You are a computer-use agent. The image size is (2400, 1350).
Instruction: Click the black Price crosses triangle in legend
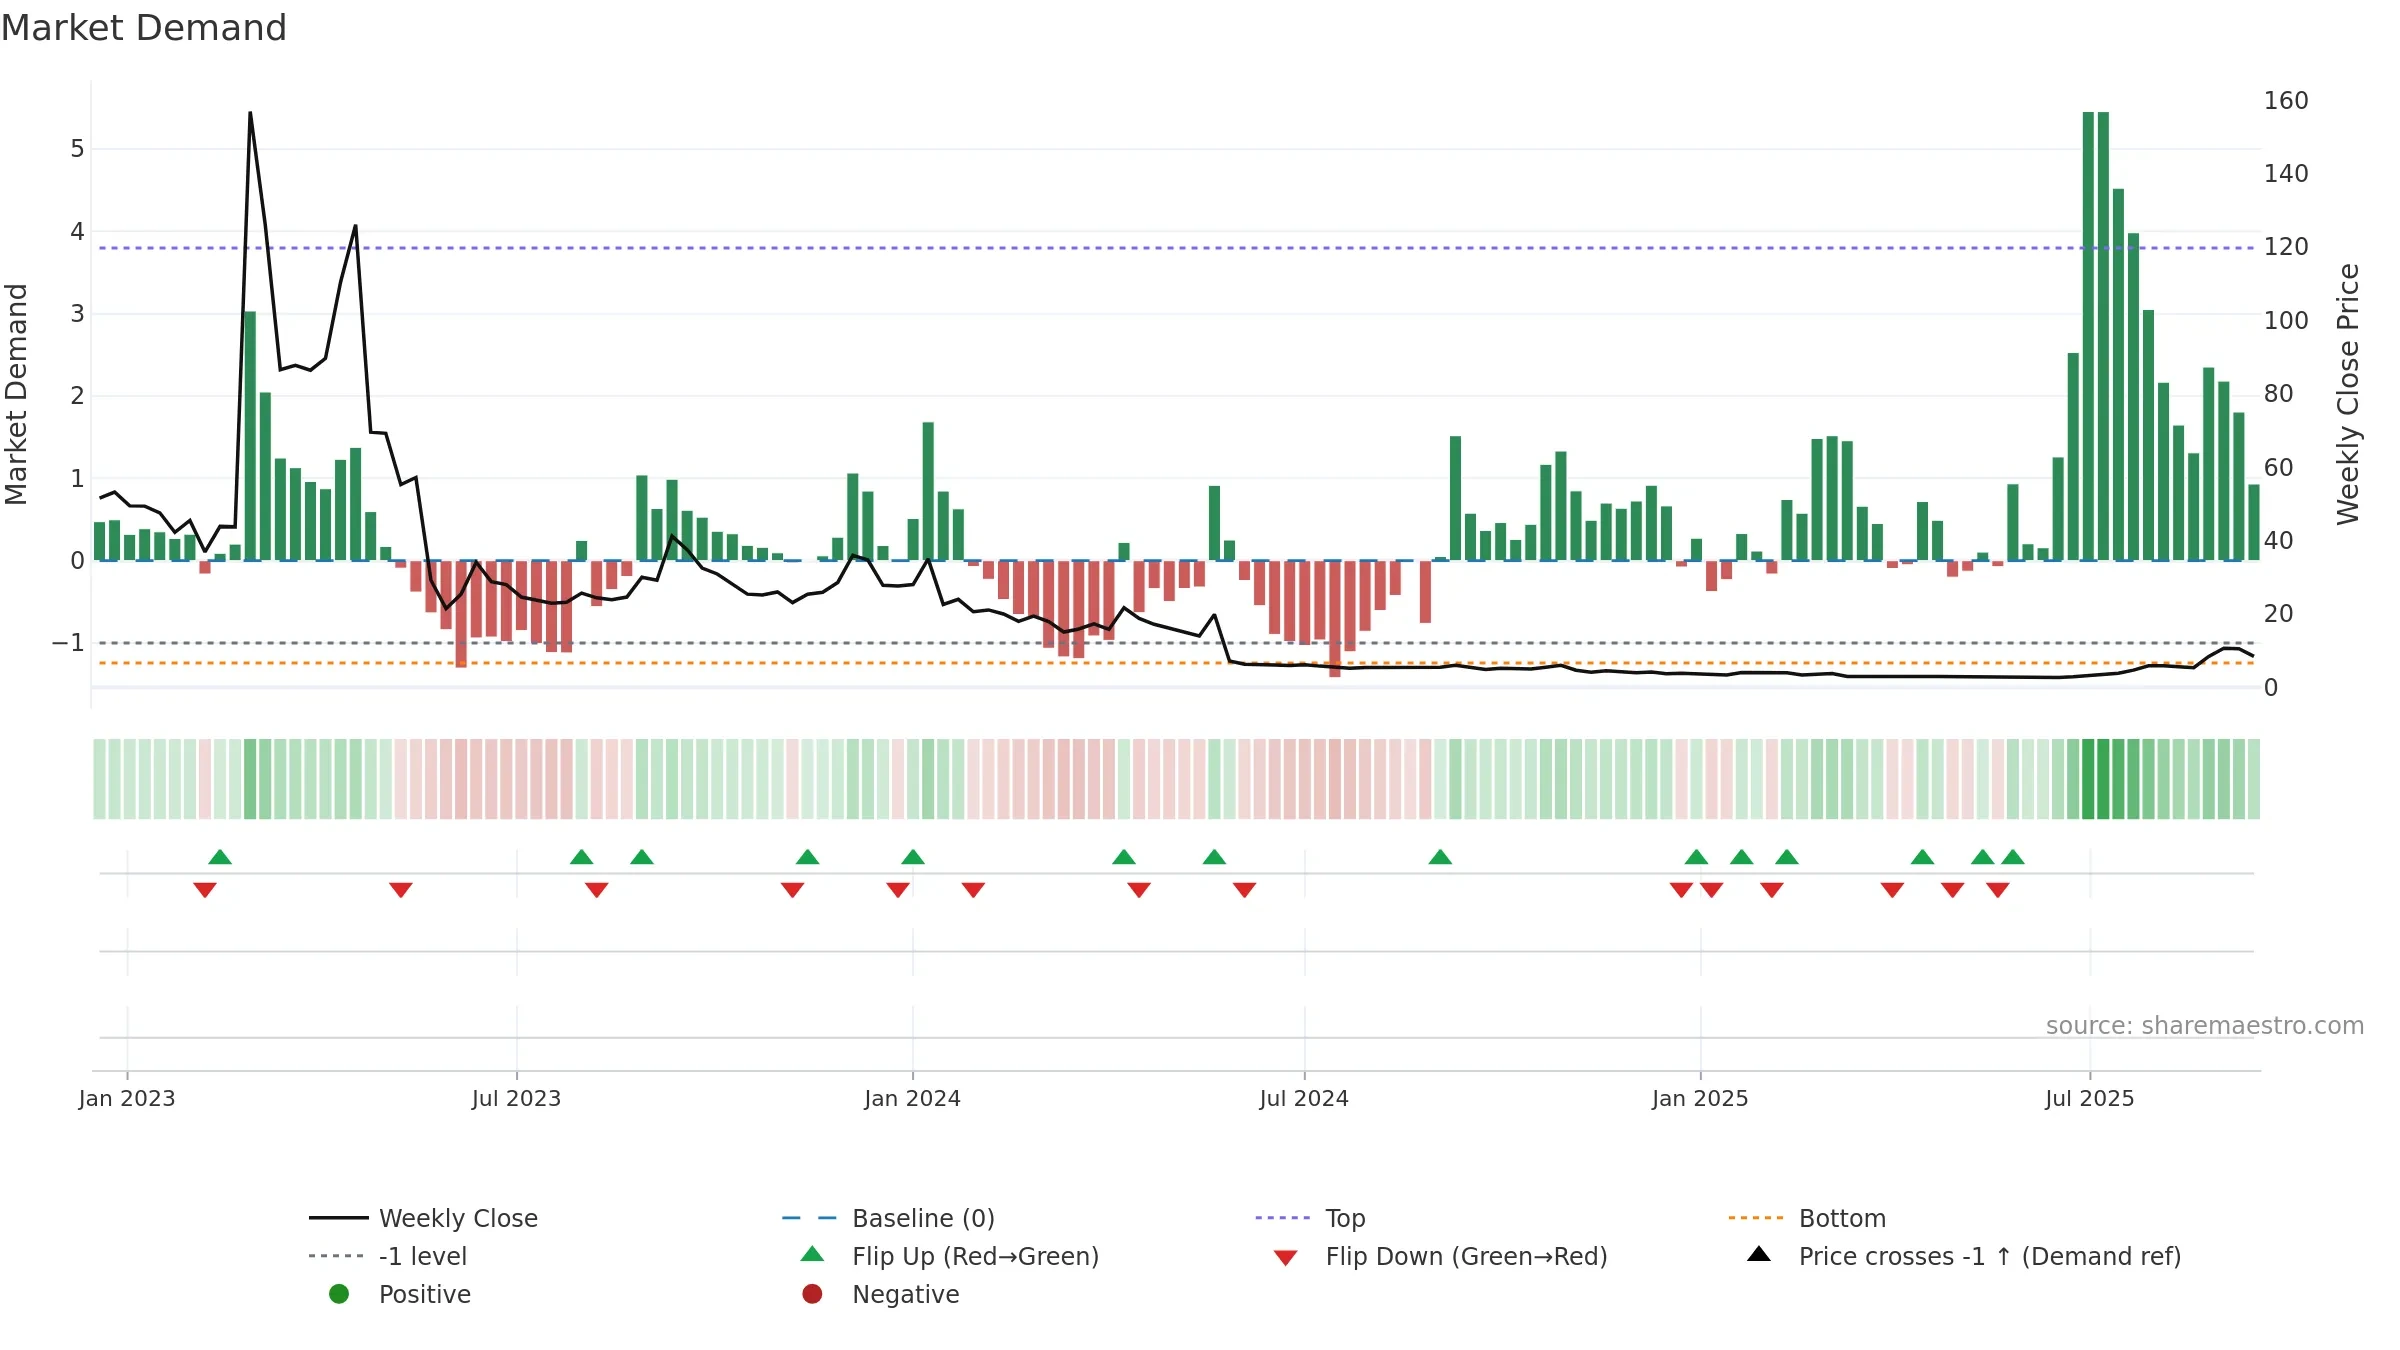[1759, 1254]
